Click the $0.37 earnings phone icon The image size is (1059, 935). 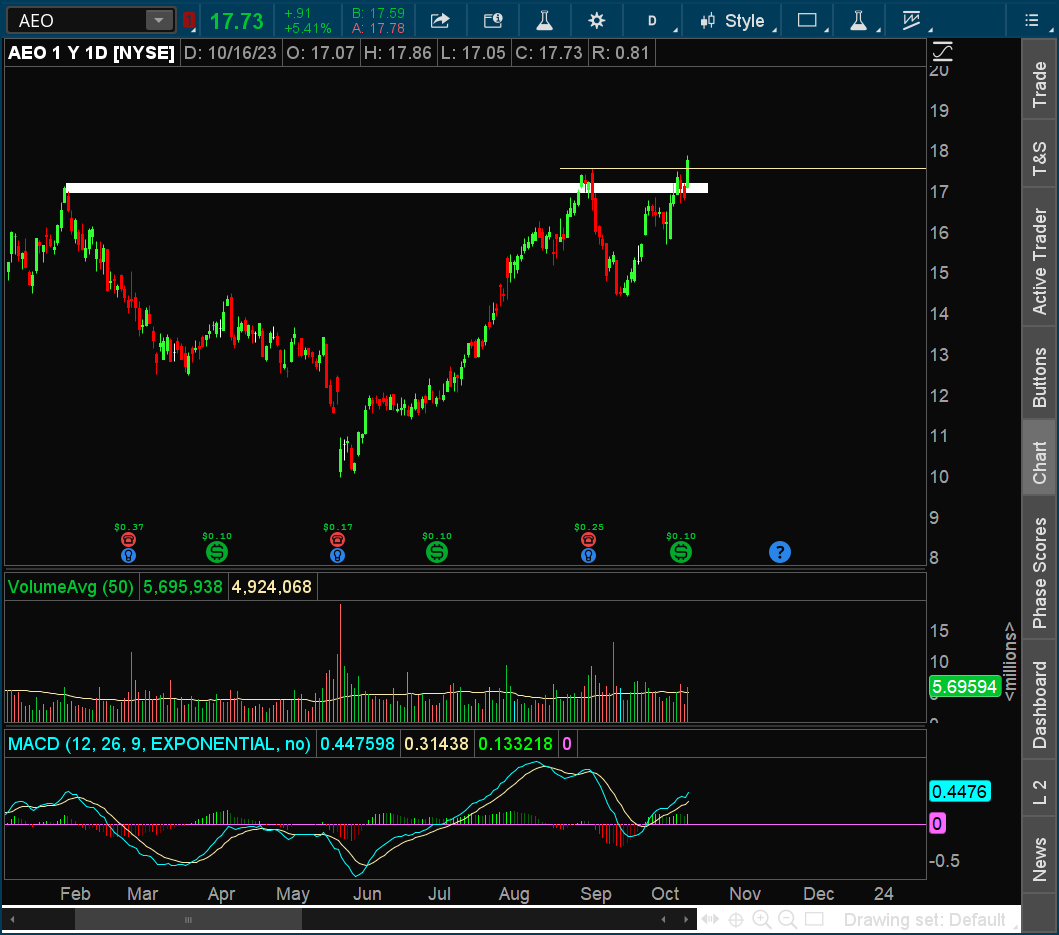pos(128,539)
